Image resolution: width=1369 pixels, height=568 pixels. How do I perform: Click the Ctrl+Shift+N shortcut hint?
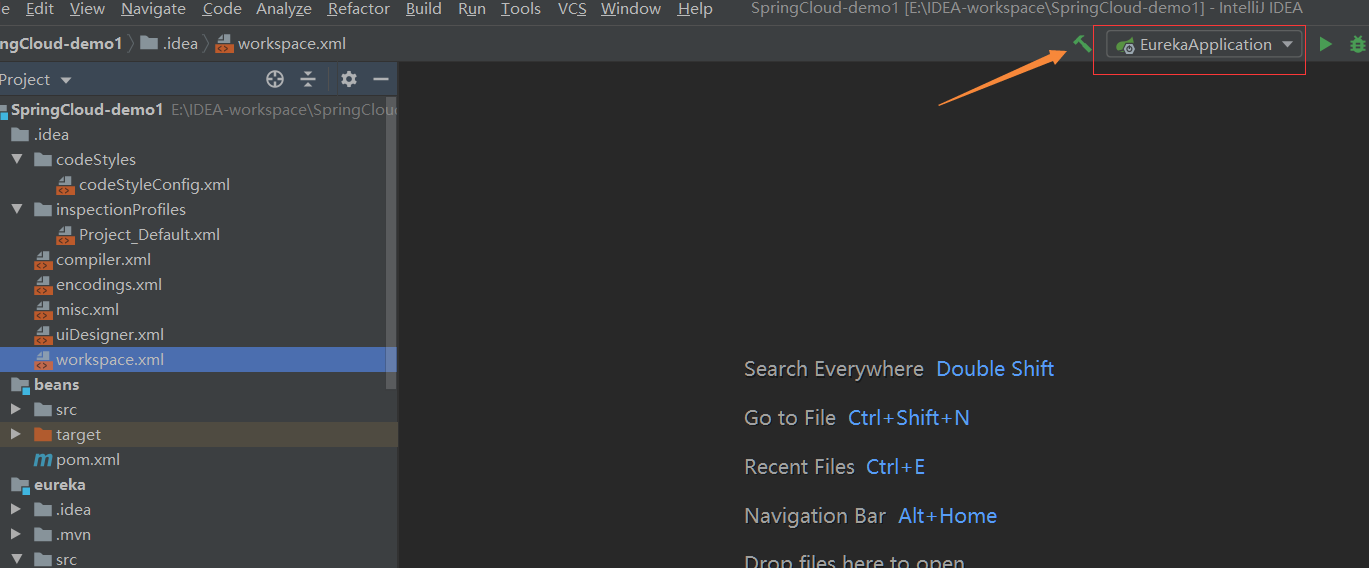point(909,418)
